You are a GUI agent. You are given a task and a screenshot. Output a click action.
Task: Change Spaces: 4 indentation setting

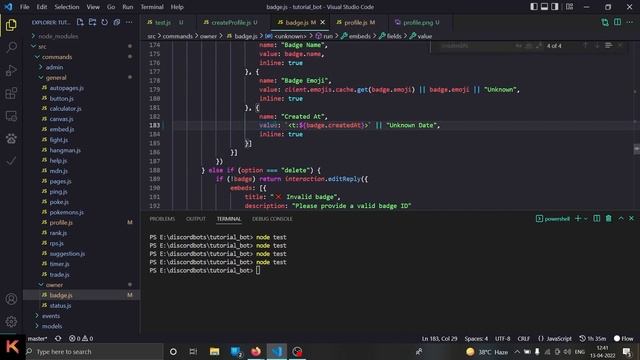[x=476, y=338]
